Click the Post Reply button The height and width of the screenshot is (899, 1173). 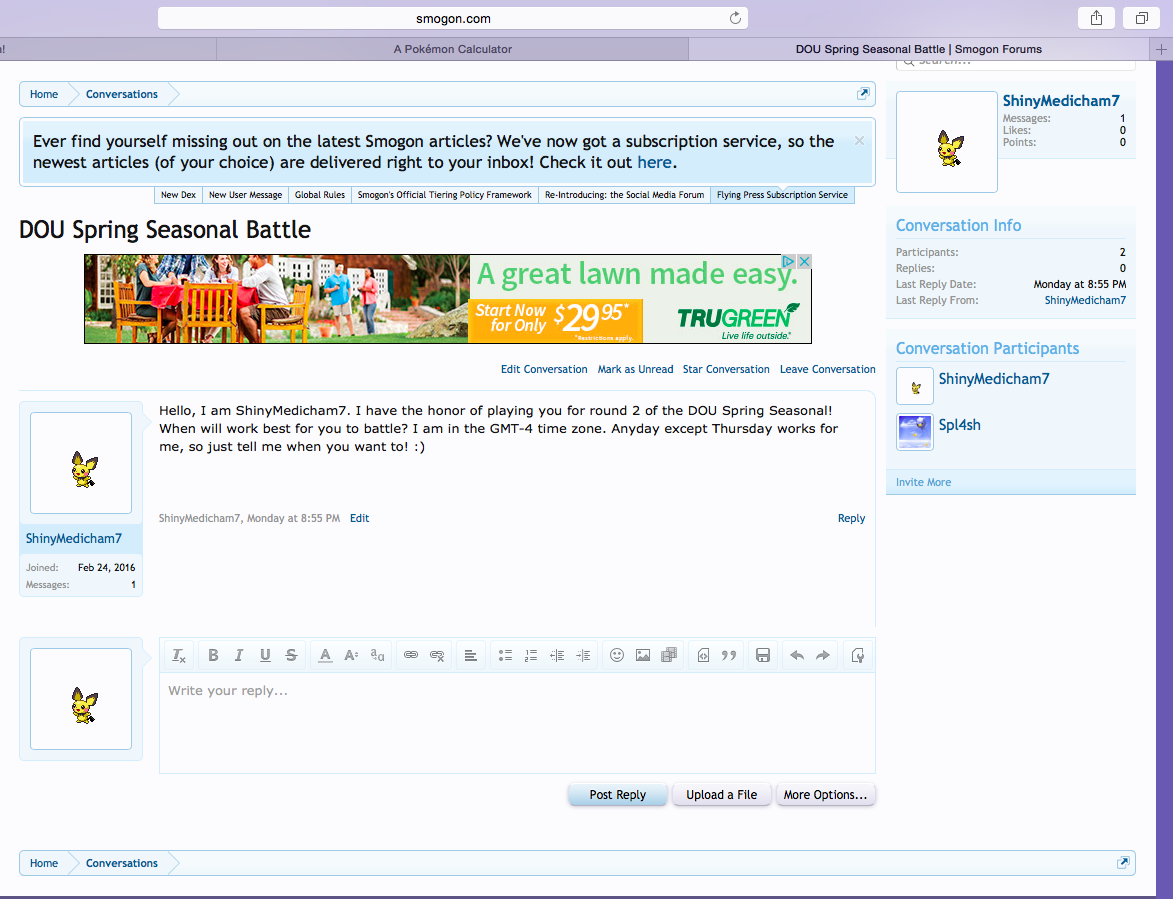click(x=617, y=795)
